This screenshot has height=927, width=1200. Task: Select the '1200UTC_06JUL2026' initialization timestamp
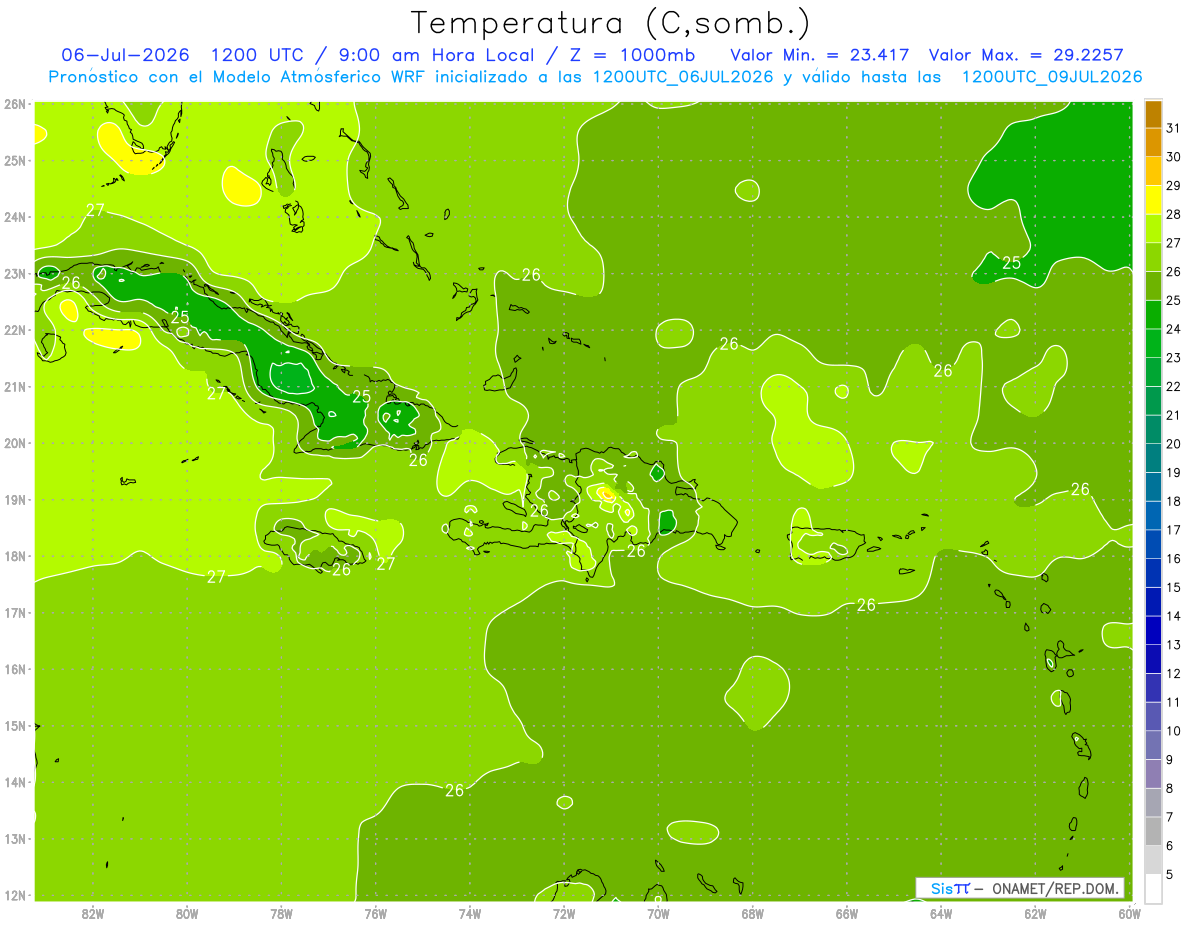point(684,77)
